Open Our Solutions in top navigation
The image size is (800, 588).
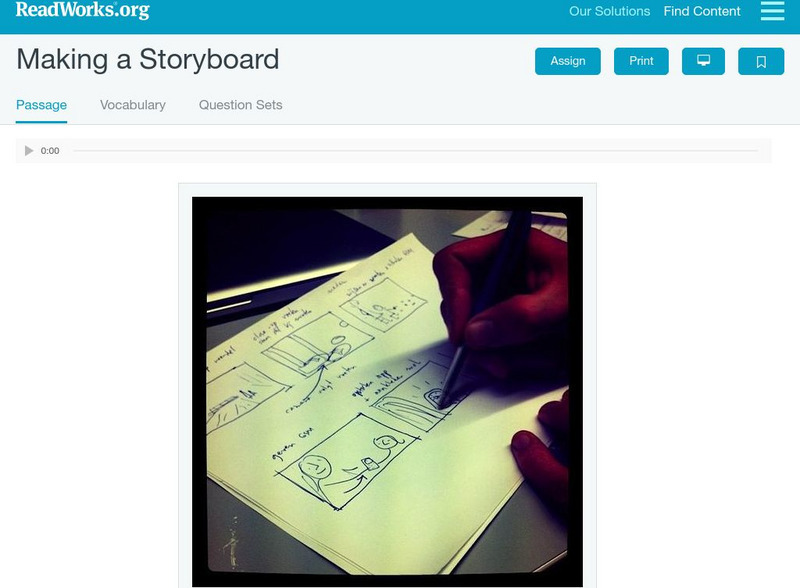[609, 11]
